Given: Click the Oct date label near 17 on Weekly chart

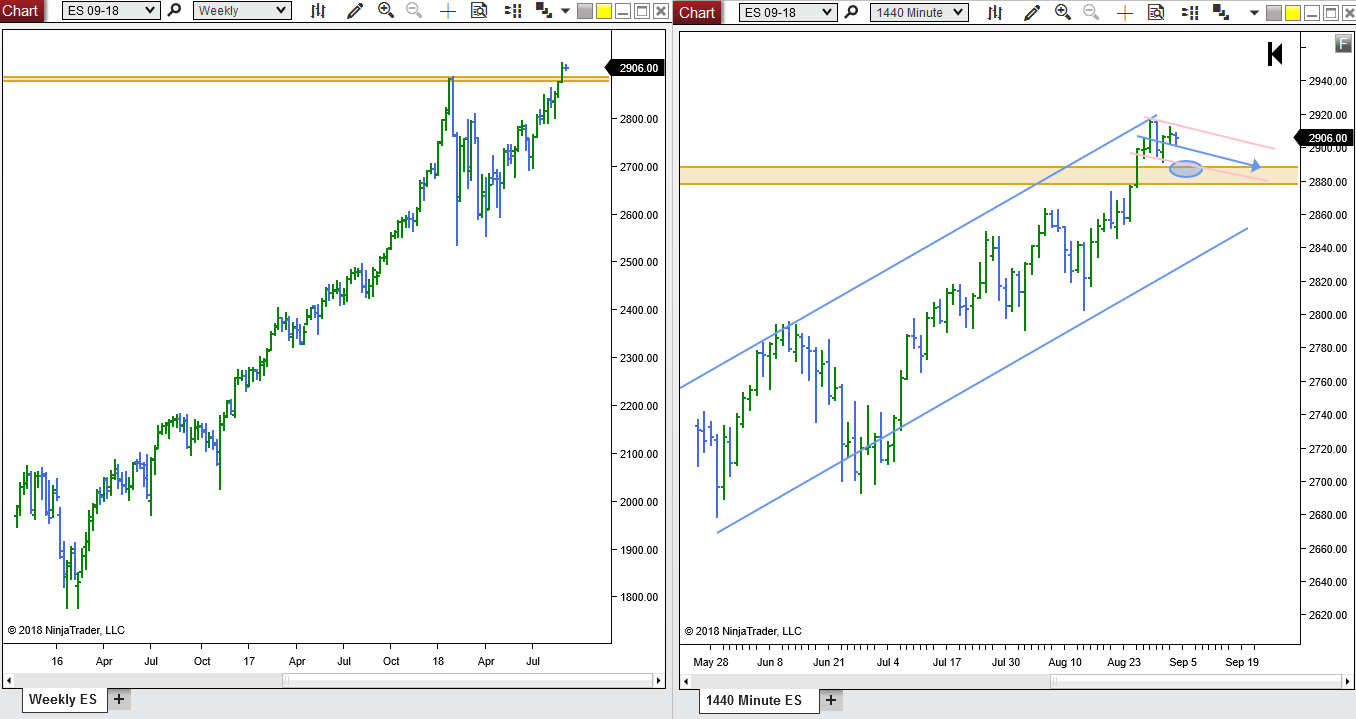Looking at the screenshot, I should (202, 662).
